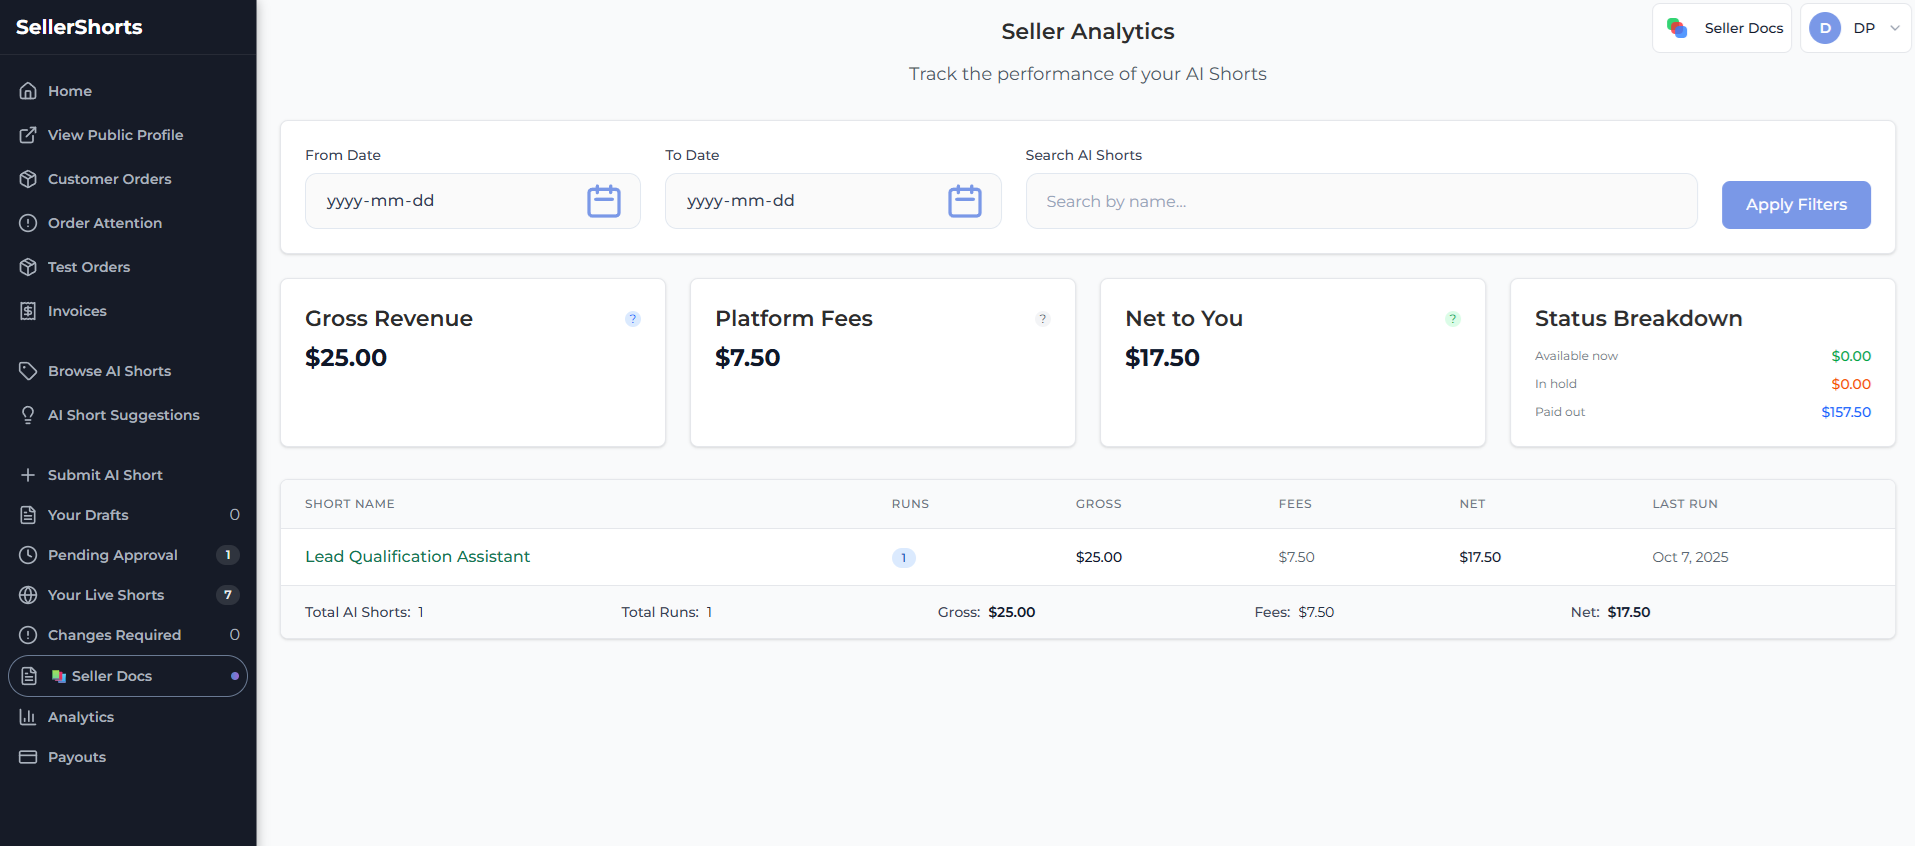Click the DP user avatar circle
Image resolution: width=1915 pixels, height=846 pixels.
click(x=1825, y=28)
